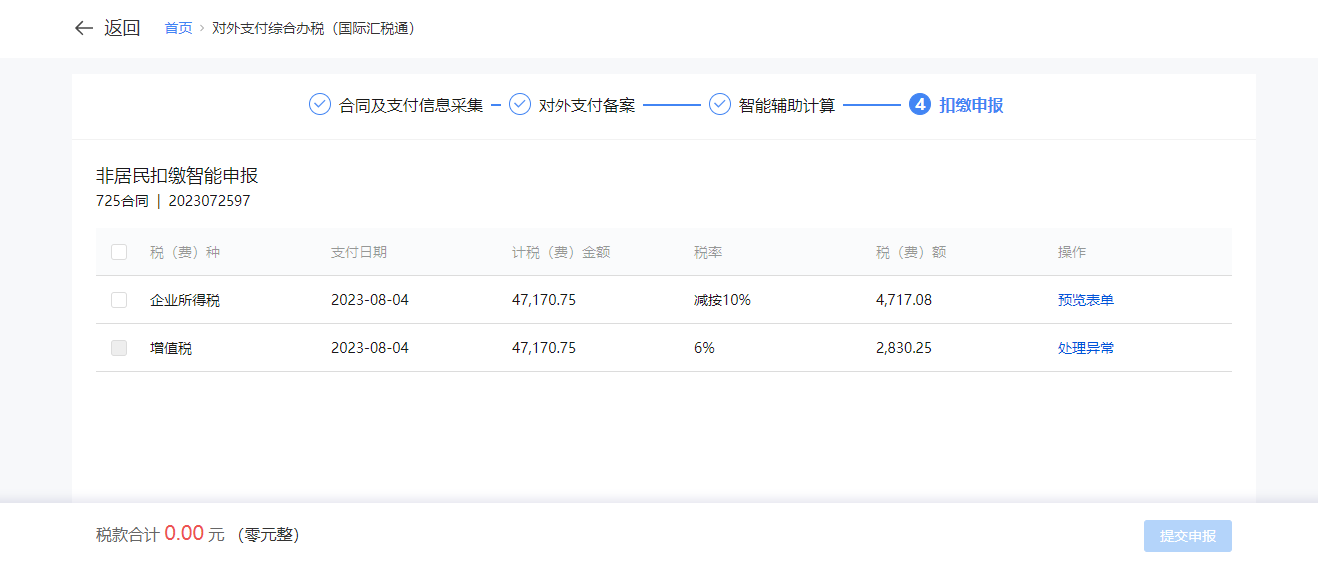Click 预览表单 for 企业所得税
Screen dimensions: 1318x561
click(1086, 300)
